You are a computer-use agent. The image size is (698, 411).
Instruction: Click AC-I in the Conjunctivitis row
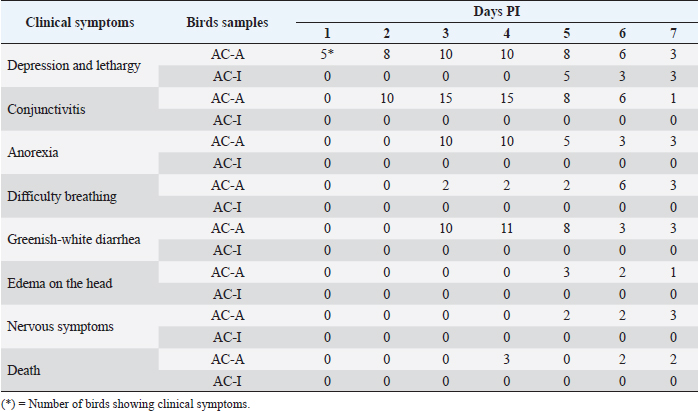click(x=229, y=119)
